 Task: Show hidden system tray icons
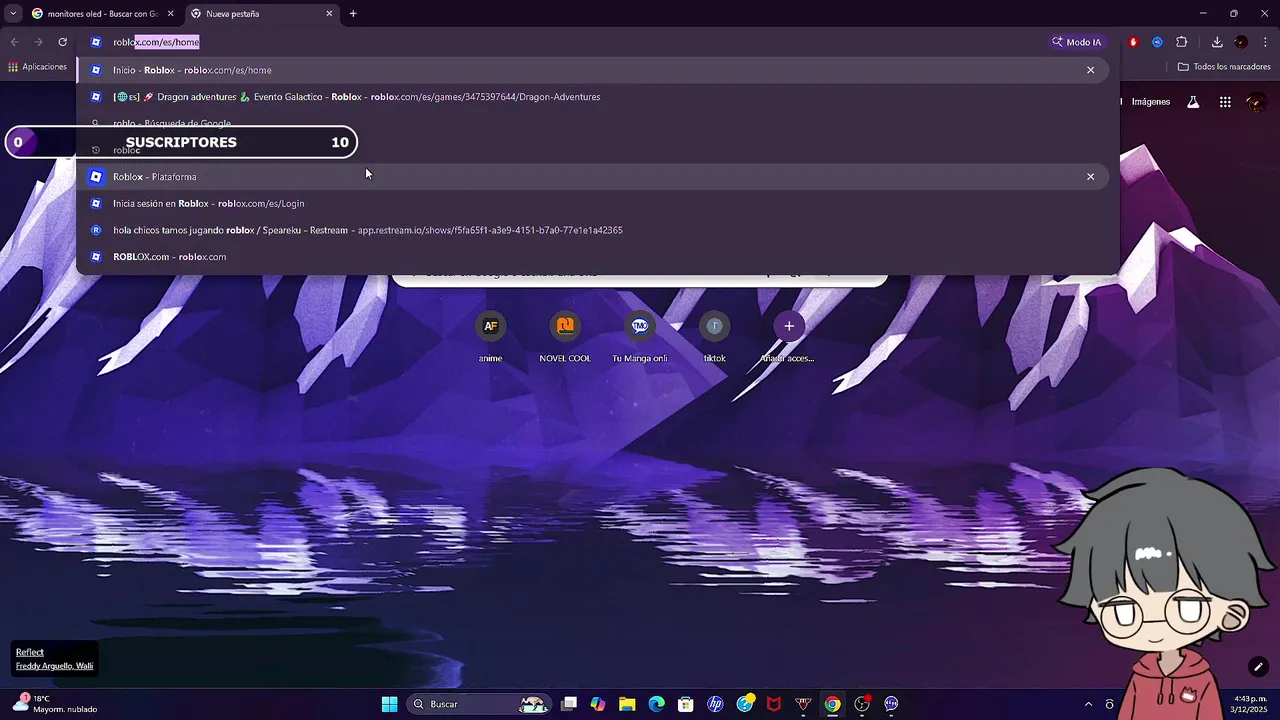[1088, 704]
